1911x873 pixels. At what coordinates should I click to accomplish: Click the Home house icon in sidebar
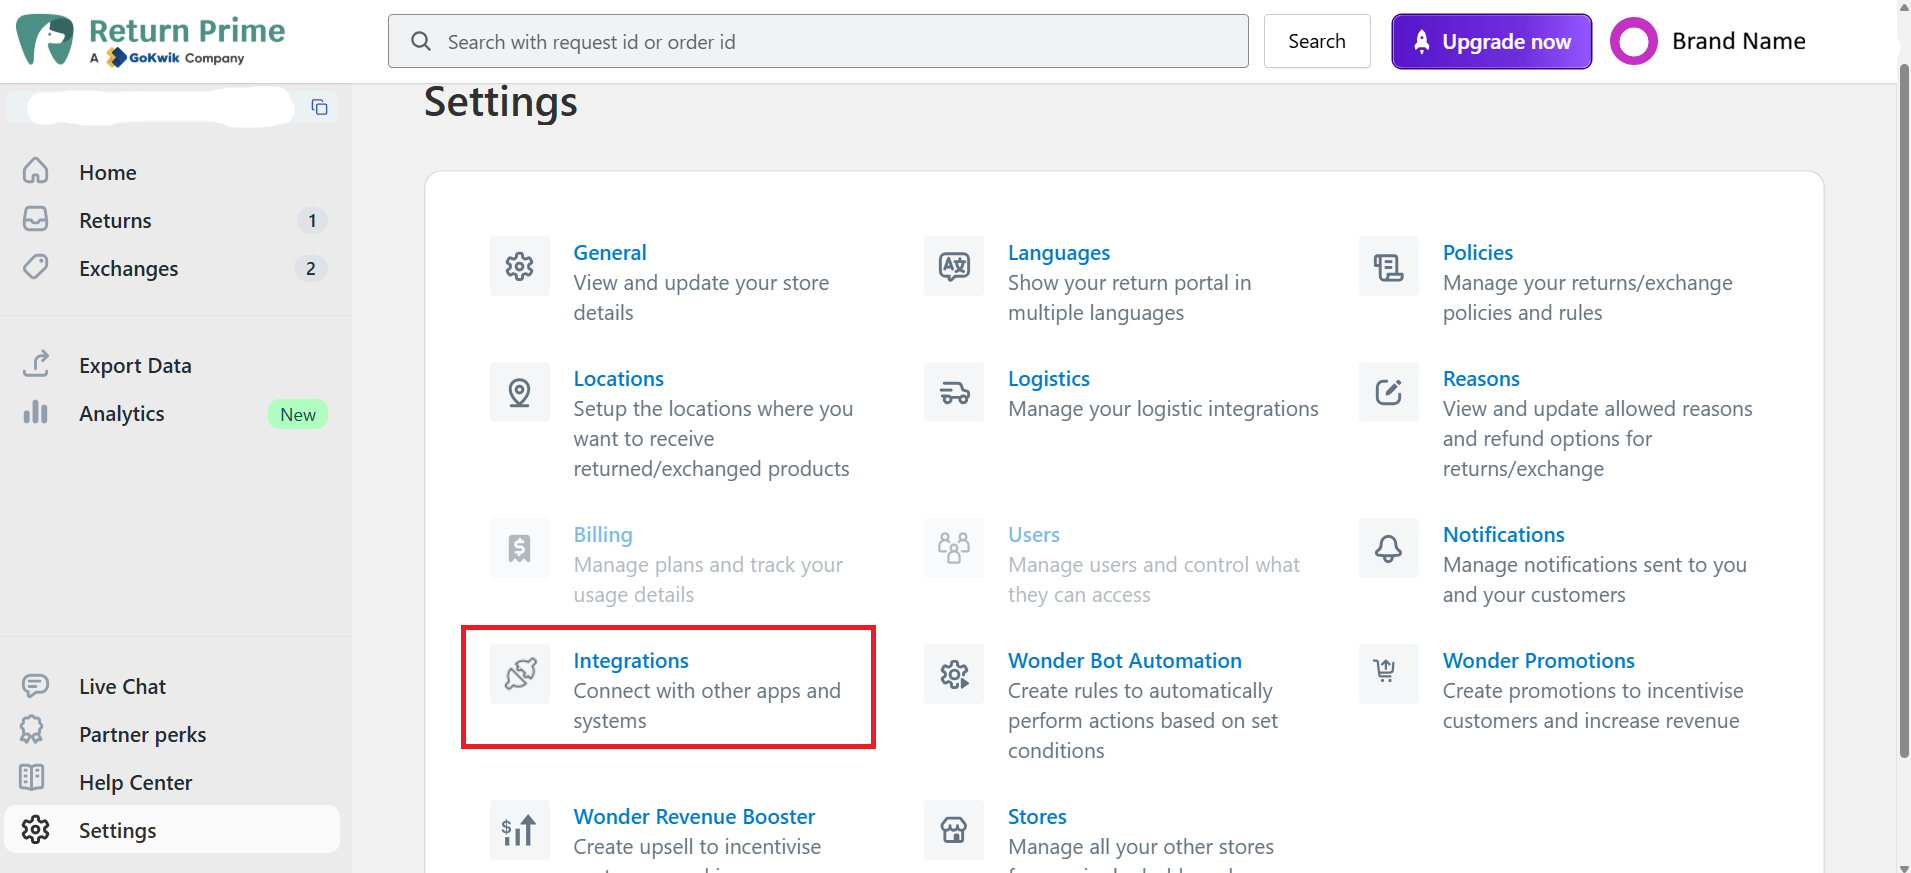pos(36,171)
